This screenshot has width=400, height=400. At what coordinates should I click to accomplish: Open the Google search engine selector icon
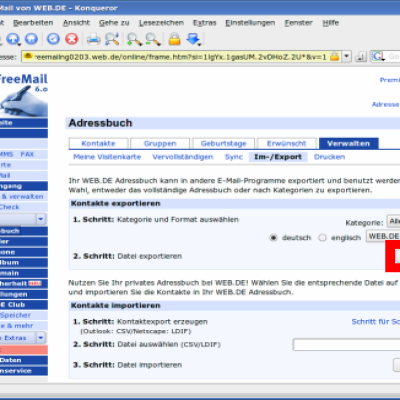click(x=378, y=57)
